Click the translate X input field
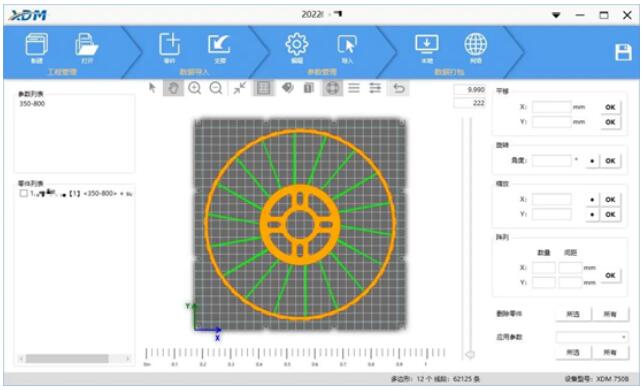644x390 pixels. tap(552, 107)
